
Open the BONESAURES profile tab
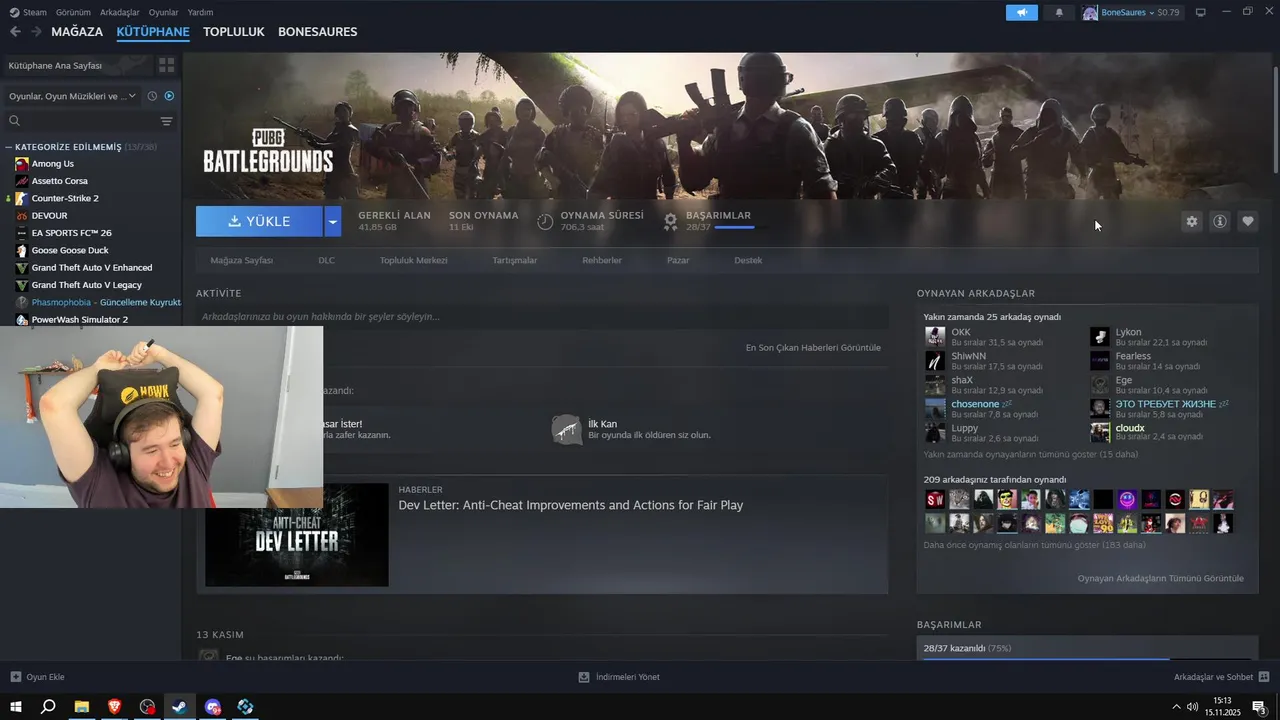pos(317,32)
